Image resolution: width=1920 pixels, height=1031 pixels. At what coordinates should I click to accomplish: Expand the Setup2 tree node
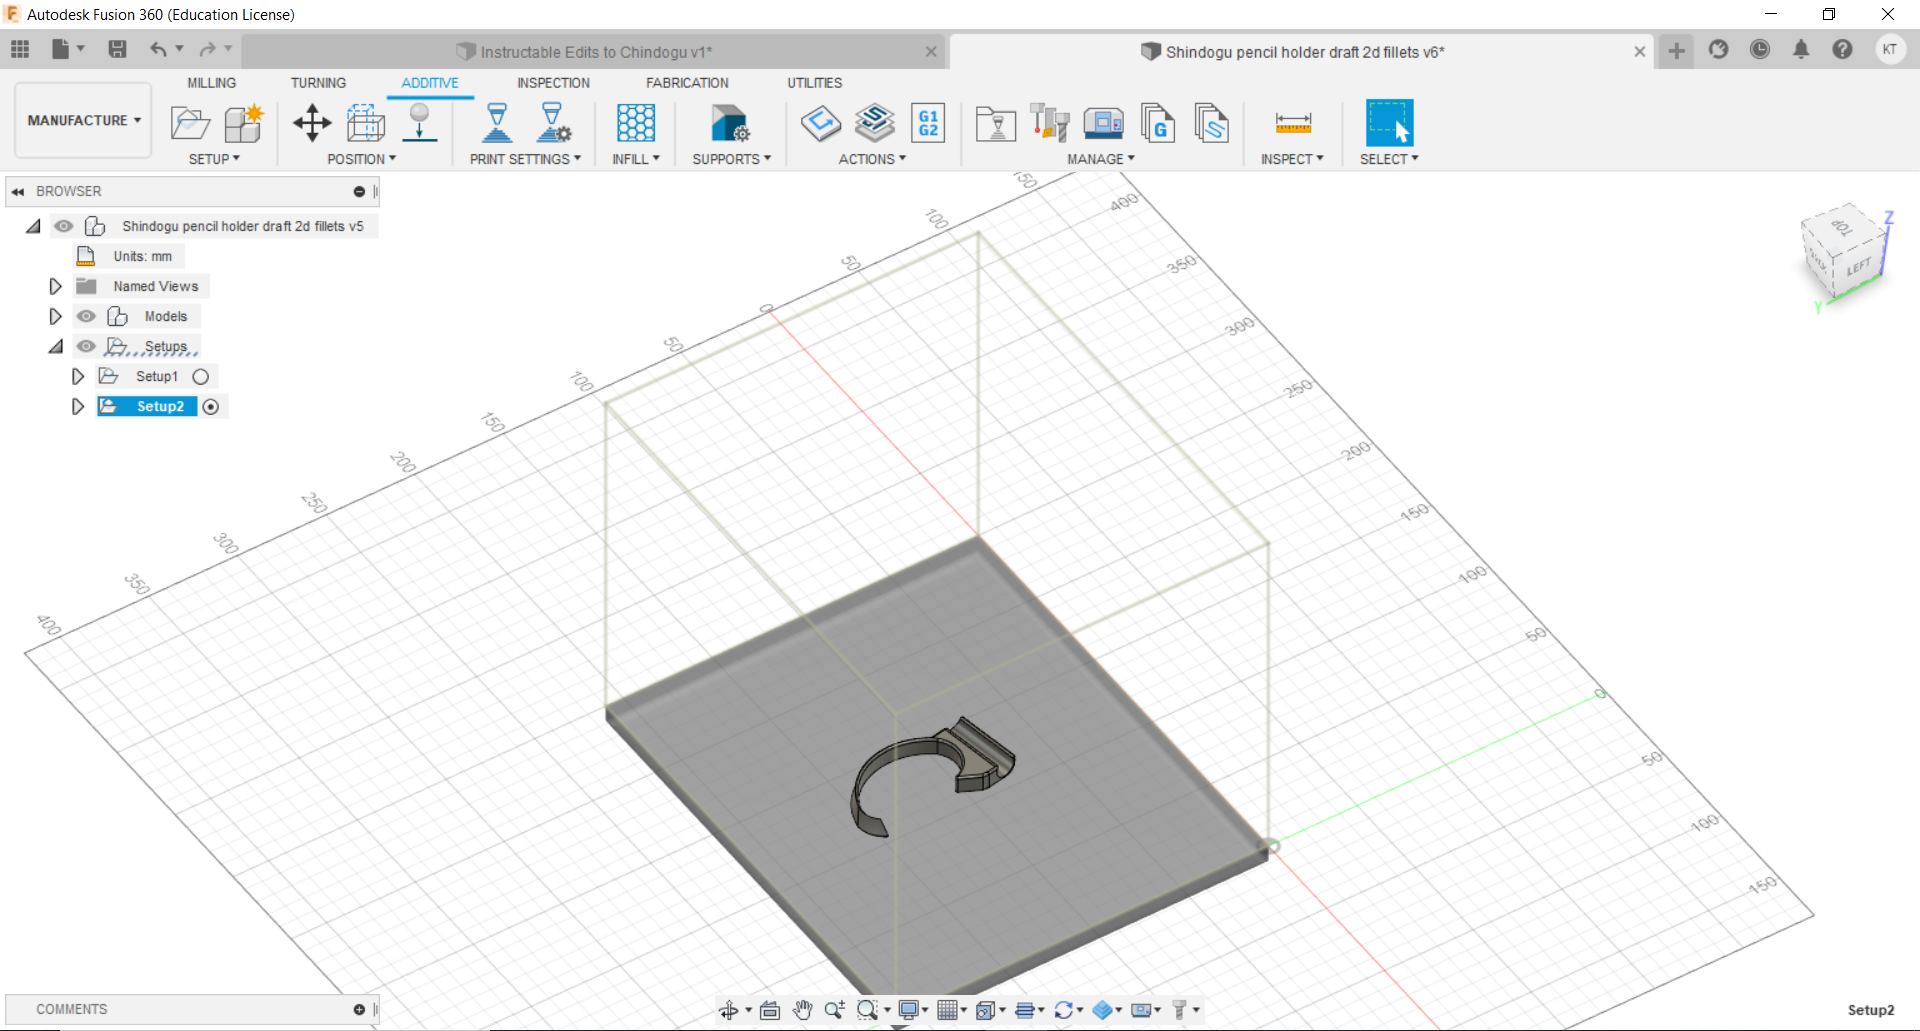[x=78, y=407]
